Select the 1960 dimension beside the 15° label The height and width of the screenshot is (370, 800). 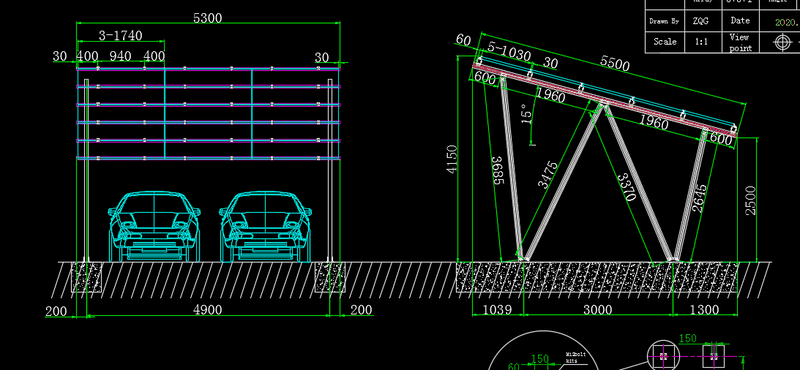[551, 95]
